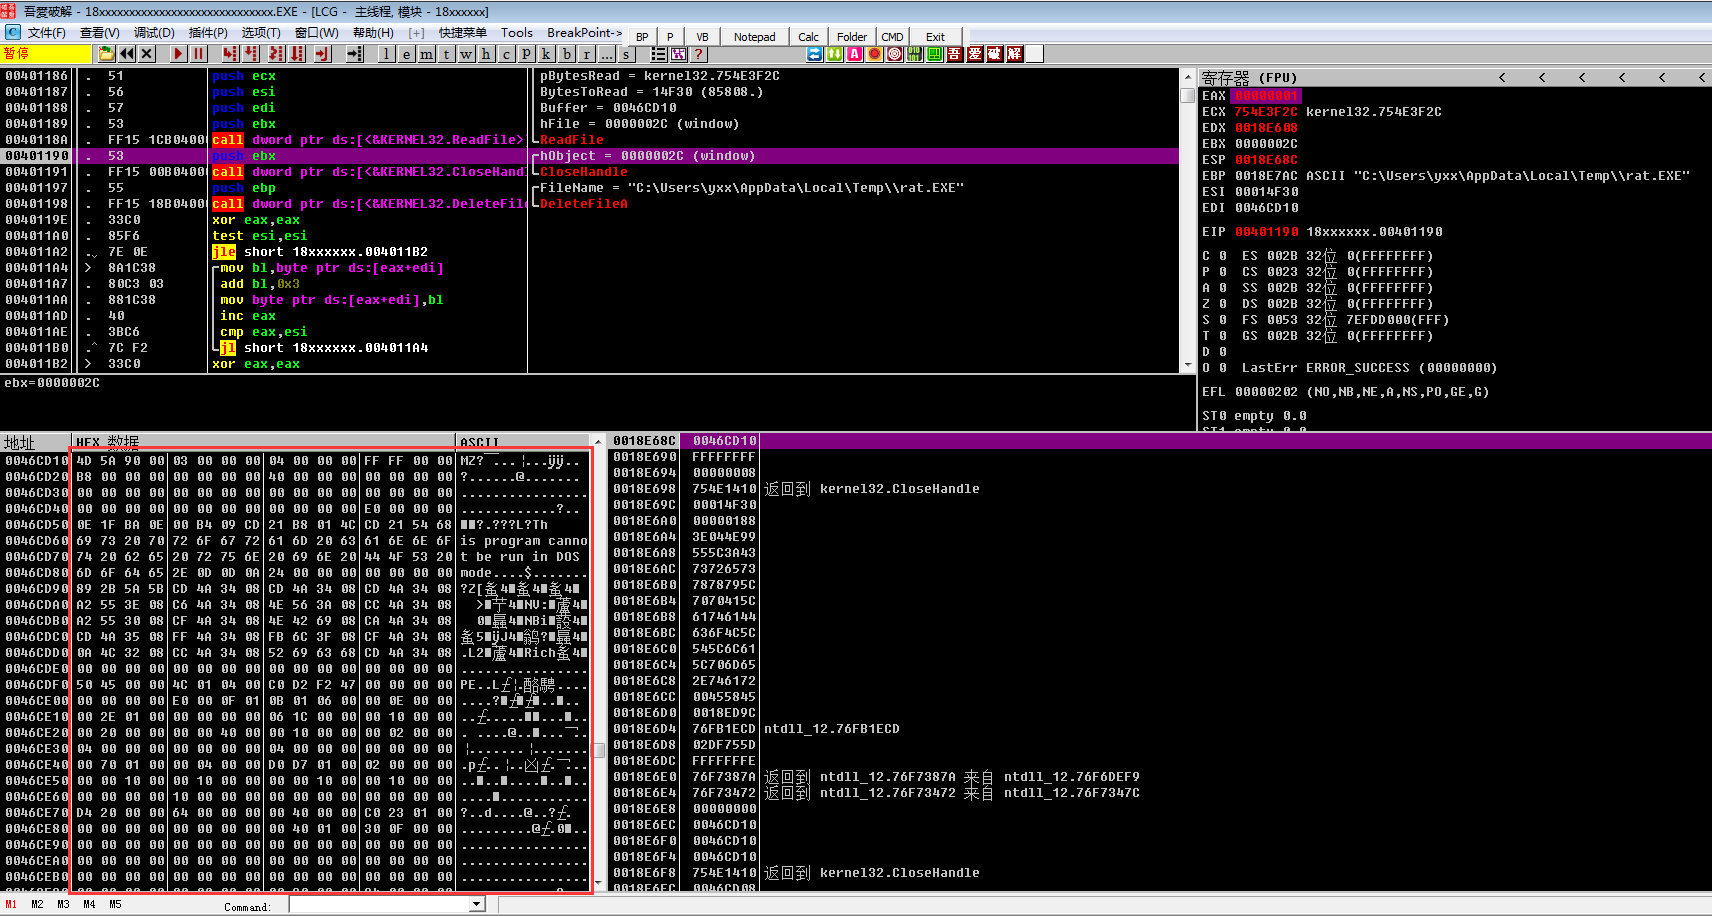Open the BreakPoint-> menu
The width and height of the screenshot is (1712, 916).
click(584, 33)
